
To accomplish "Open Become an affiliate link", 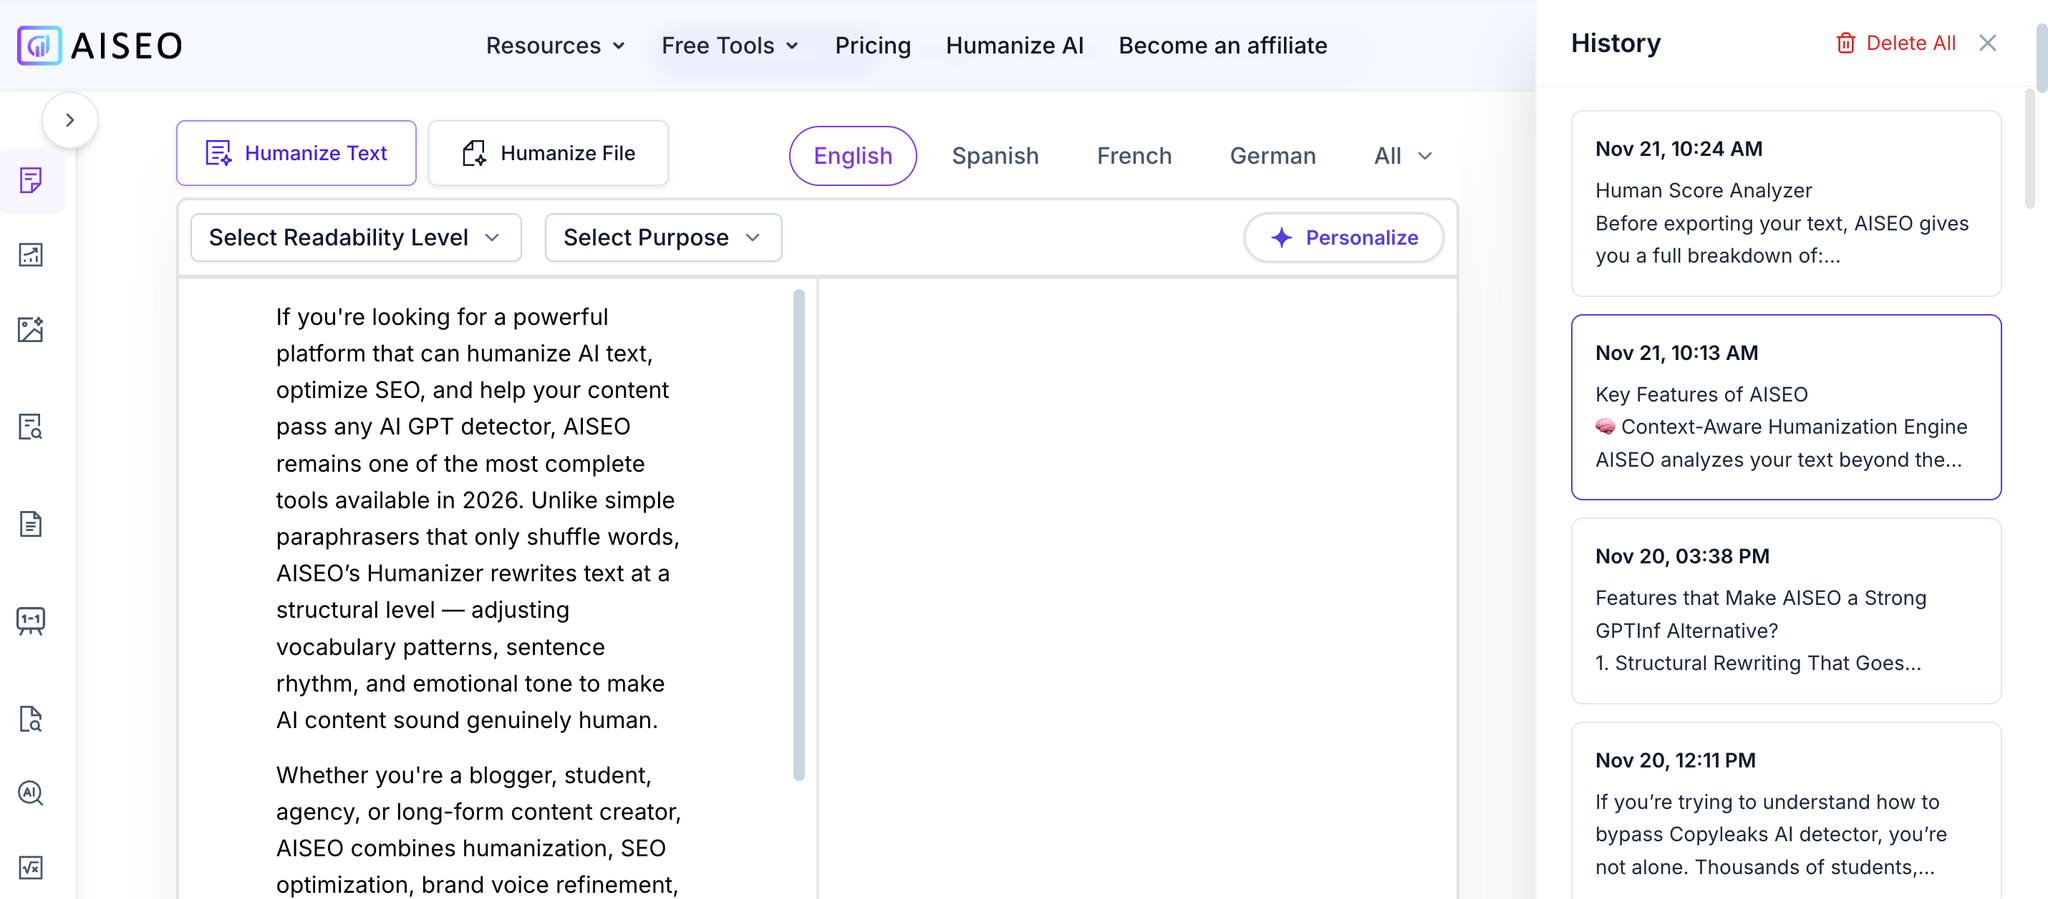I will coord(1223,46).
